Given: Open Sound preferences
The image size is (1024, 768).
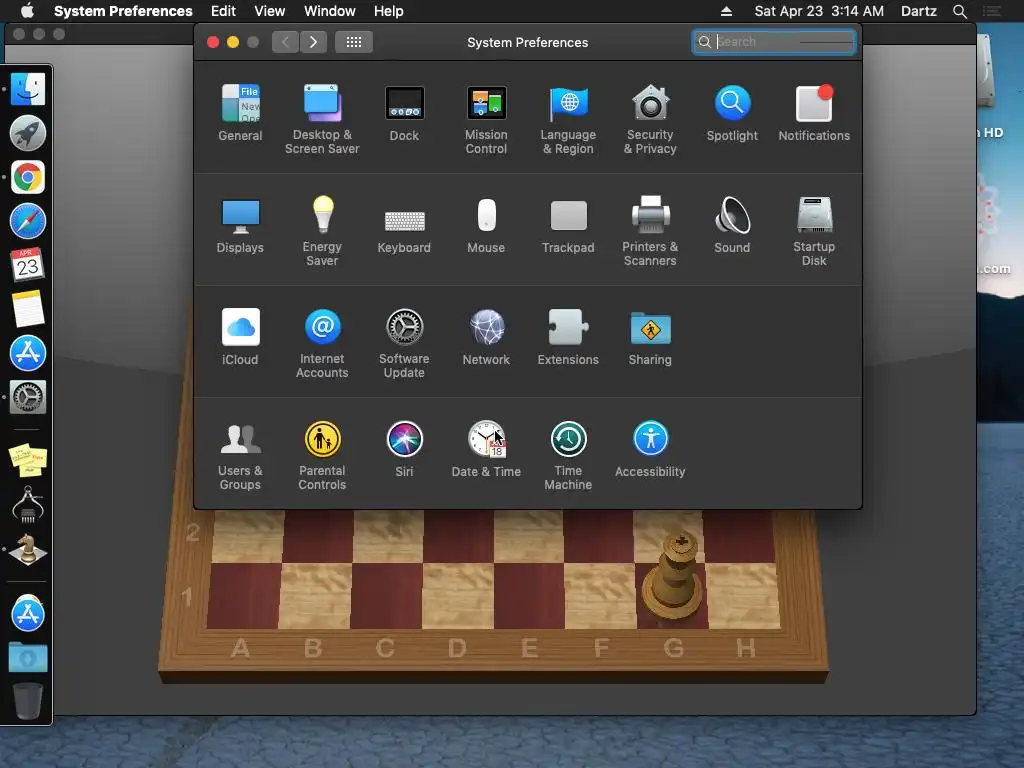Looking at the screenshot, I should [732, 225].
